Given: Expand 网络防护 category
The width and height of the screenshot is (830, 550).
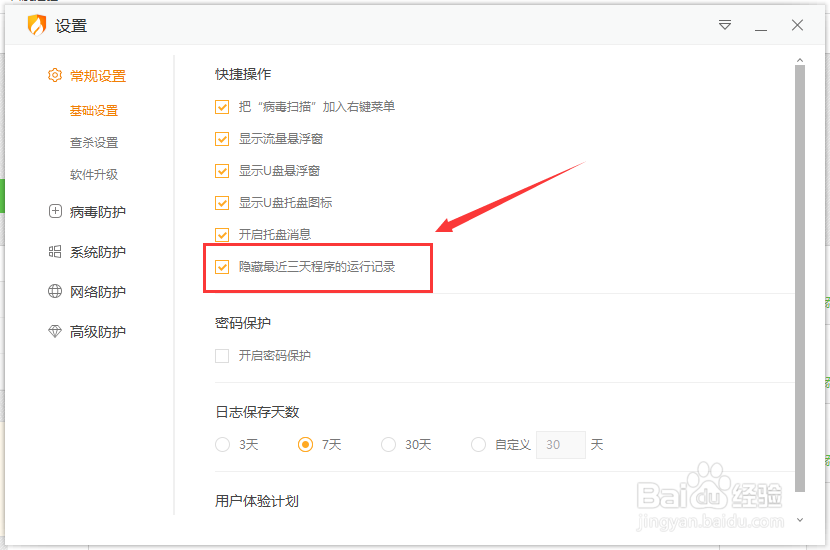Looking at the screenshot, I should pyautogui.click(x=98, y=292).
